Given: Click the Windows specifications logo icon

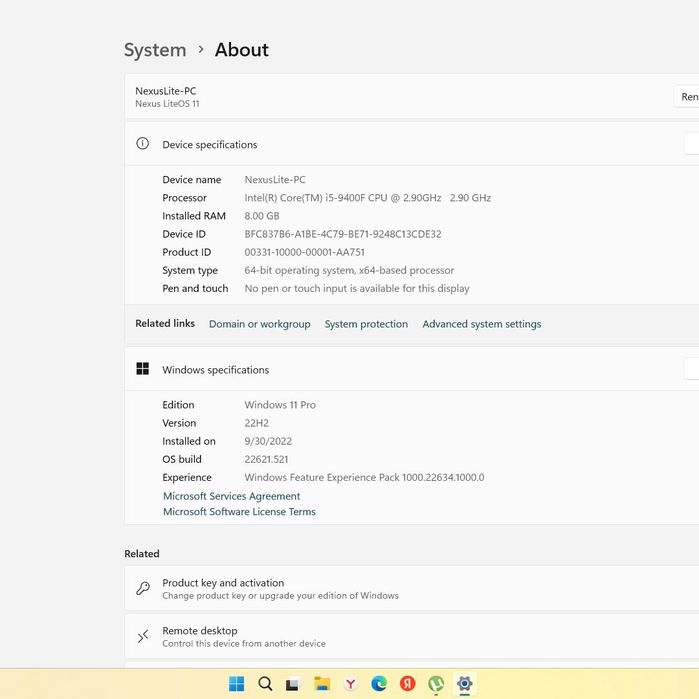Looking at the screenshot, I should [142, 369].
